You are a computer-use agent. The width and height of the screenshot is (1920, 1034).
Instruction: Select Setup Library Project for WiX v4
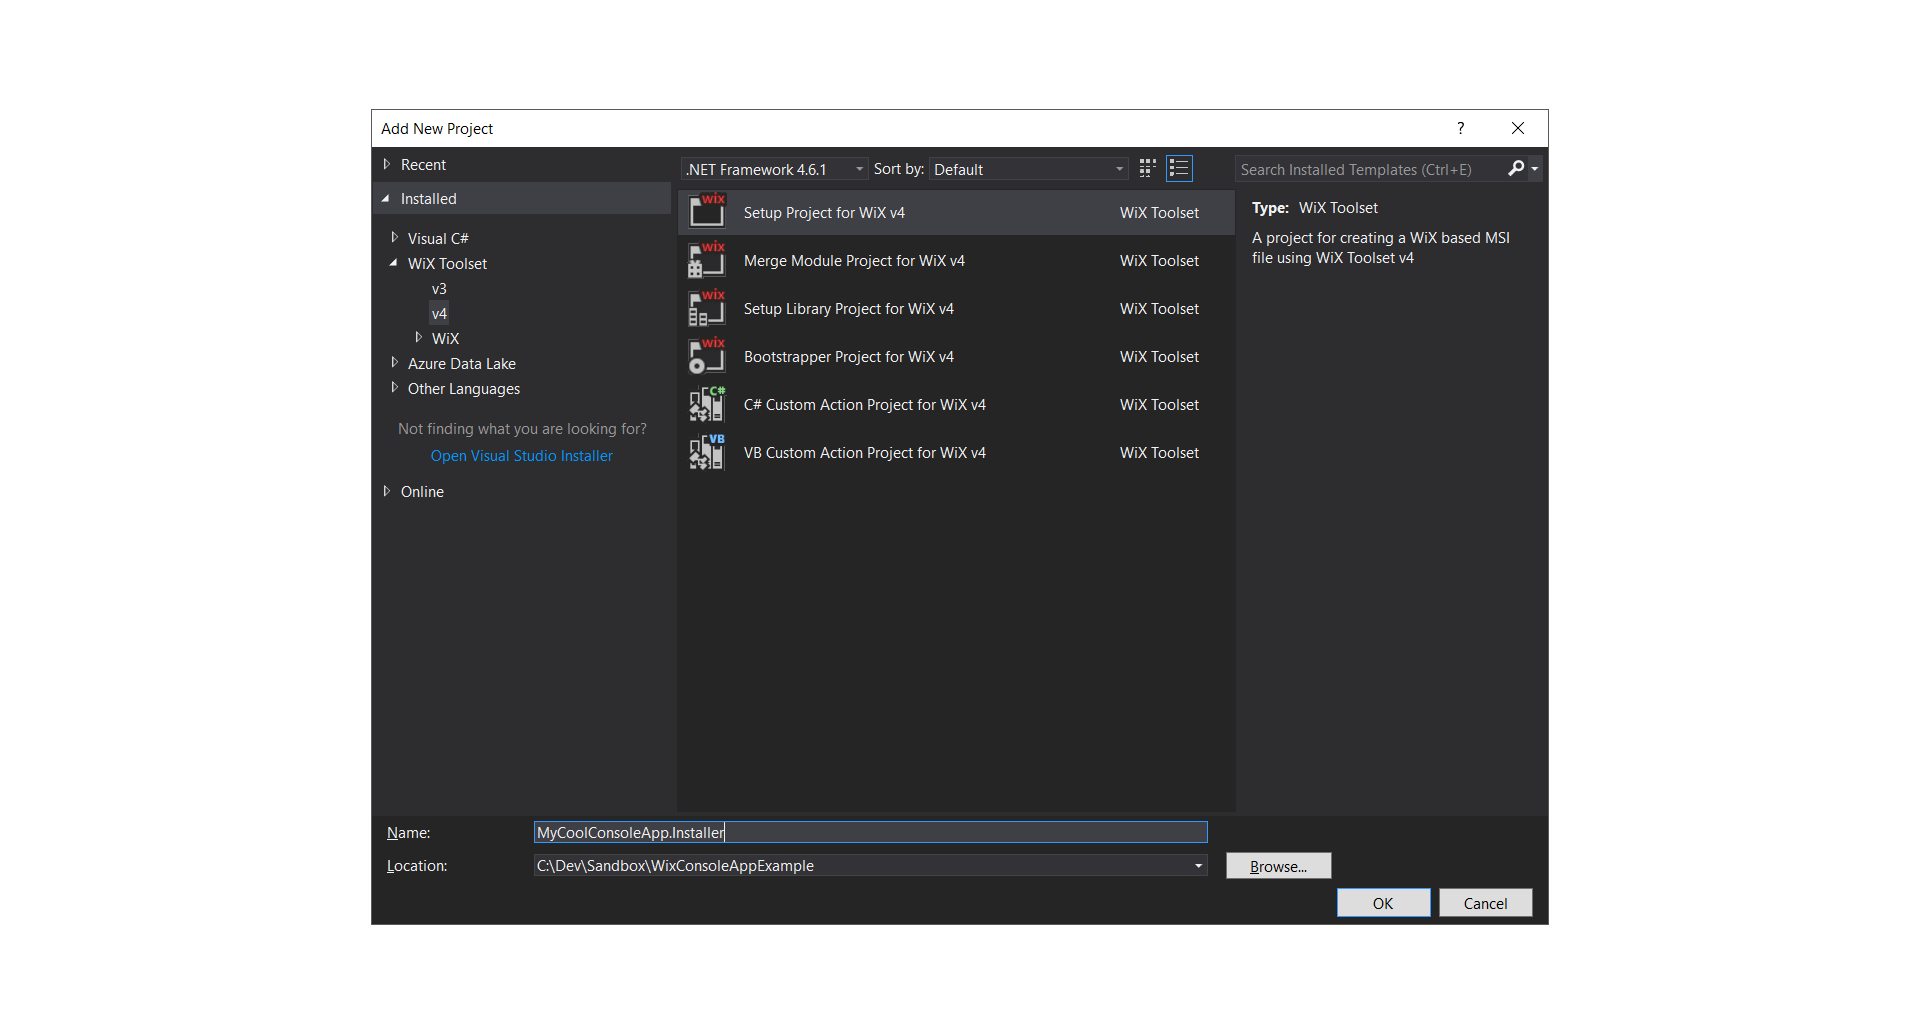pos(956,308)
